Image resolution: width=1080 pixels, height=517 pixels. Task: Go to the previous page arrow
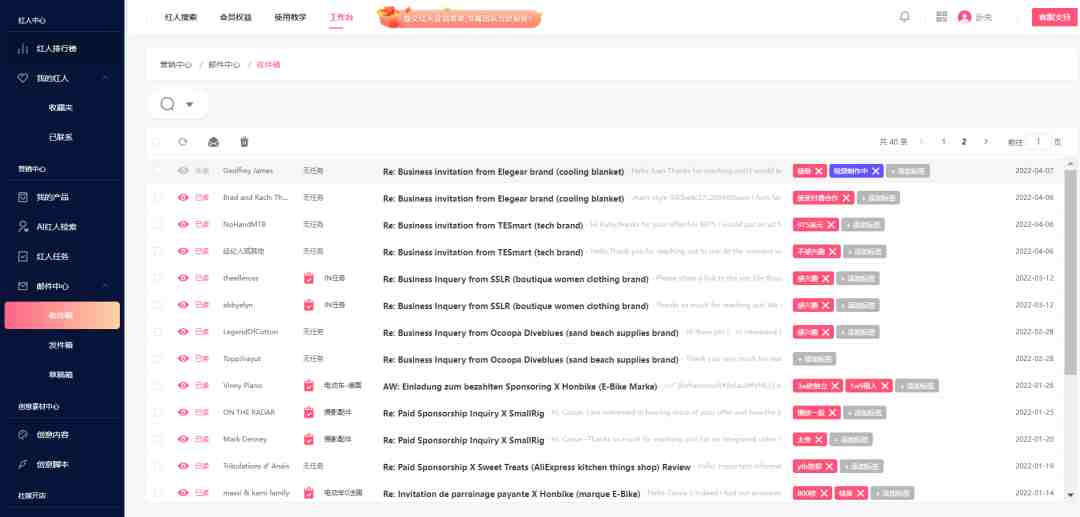tap(922, 142)
